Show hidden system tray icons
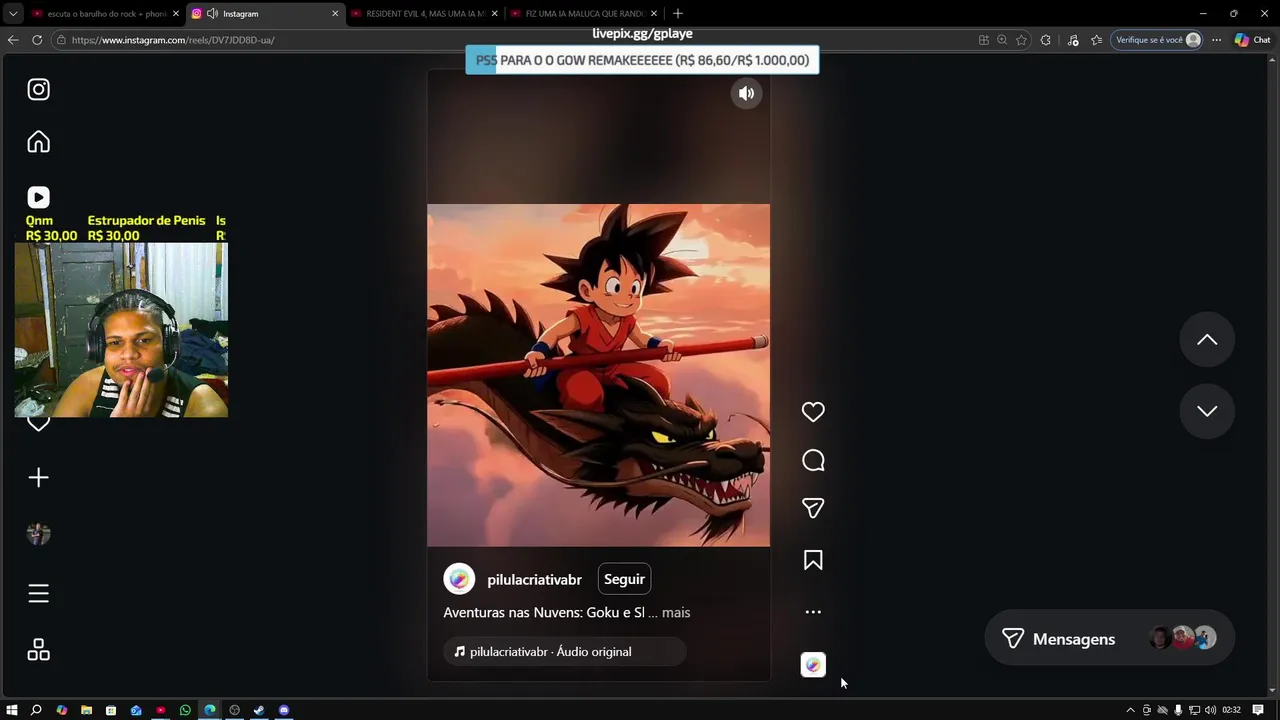 (x=1131, y=710)
